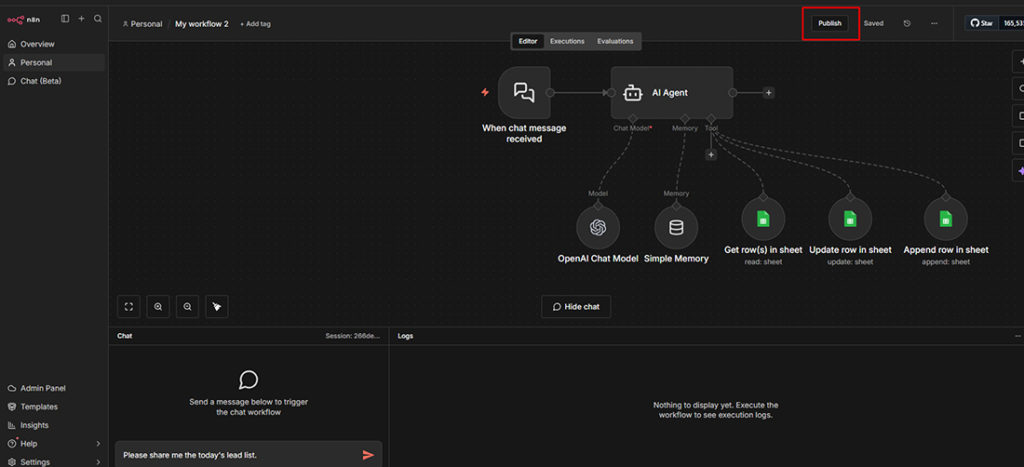Send the chat message arrow
Screen dimensions: 1024x467
[368, 455]
